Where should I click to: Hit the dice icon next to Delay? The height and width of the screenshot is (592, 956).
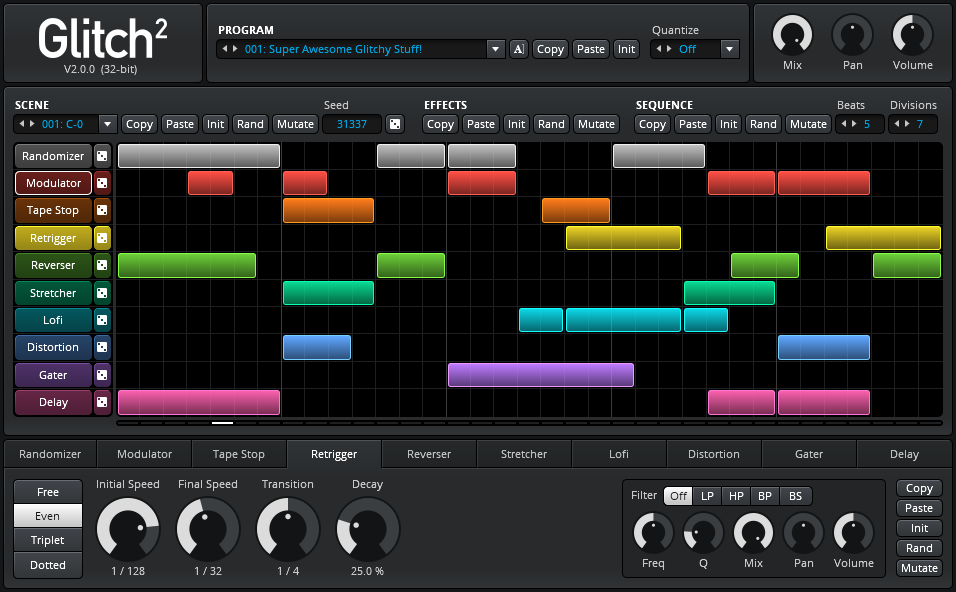[x=102, y=402]
